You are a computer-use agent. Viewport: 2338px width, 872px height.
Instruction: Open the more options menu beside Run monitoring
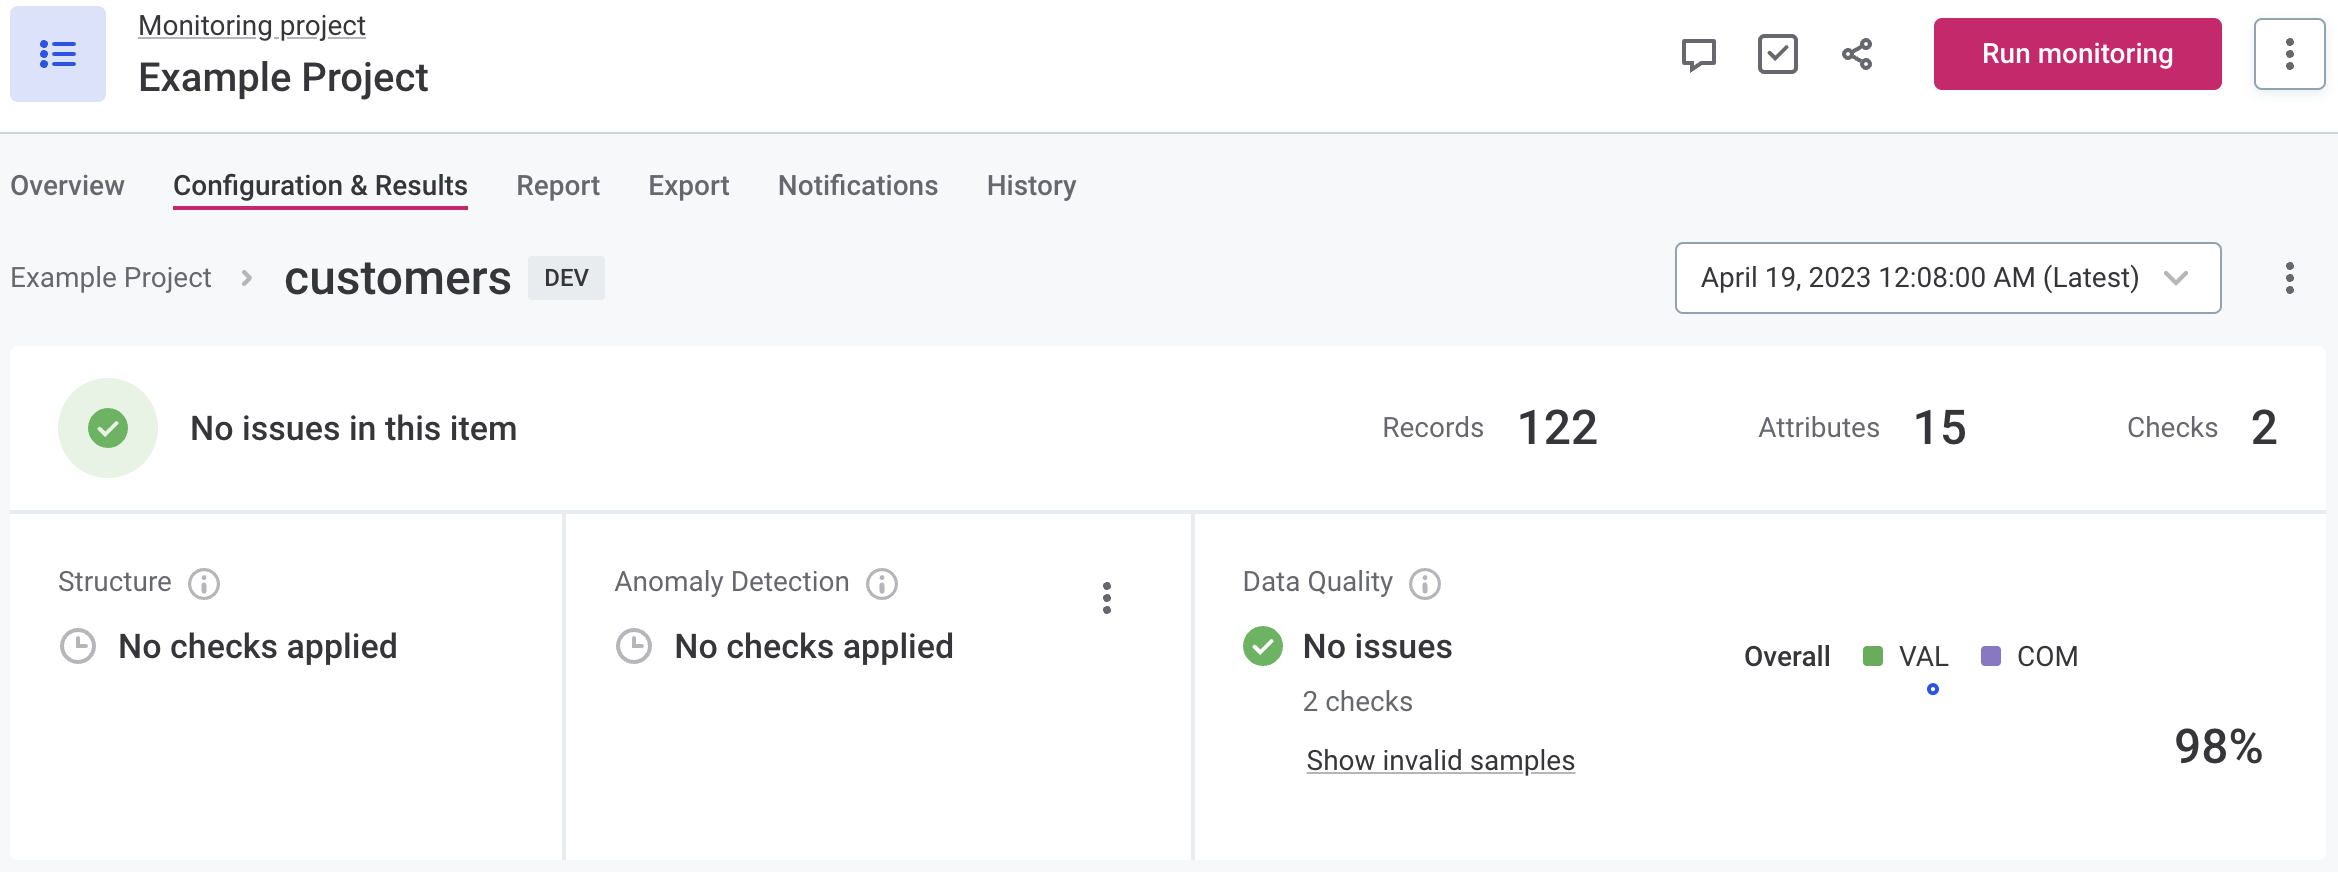(x=2289, y=54)
